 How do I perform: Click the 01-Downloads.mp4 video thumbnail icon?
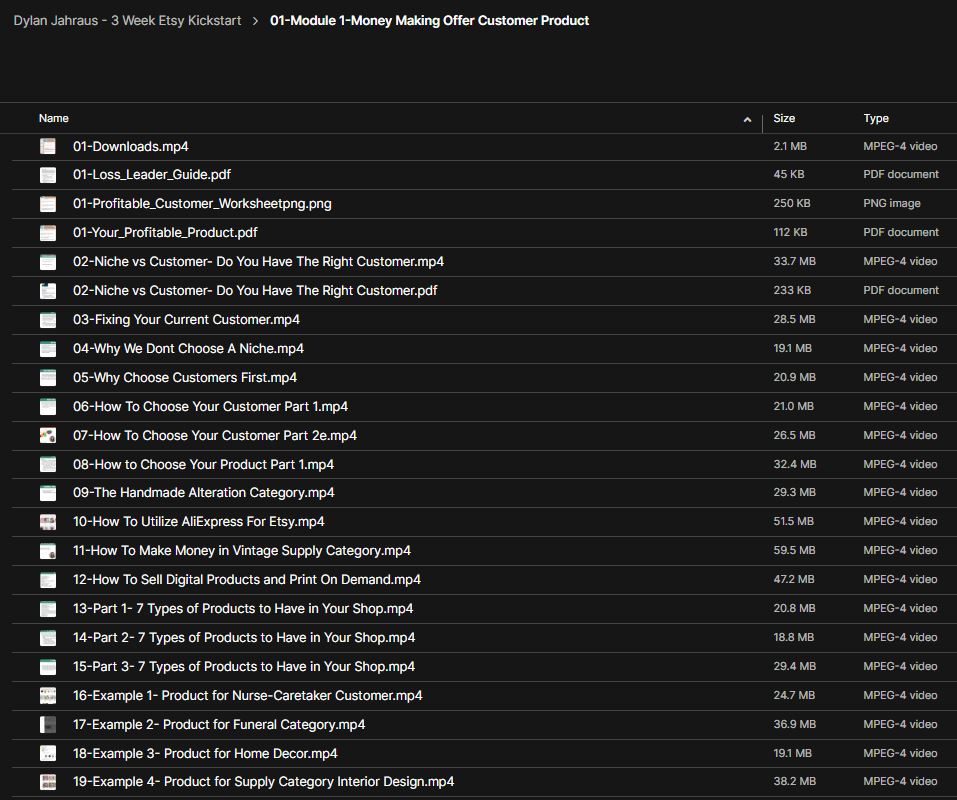48,146
